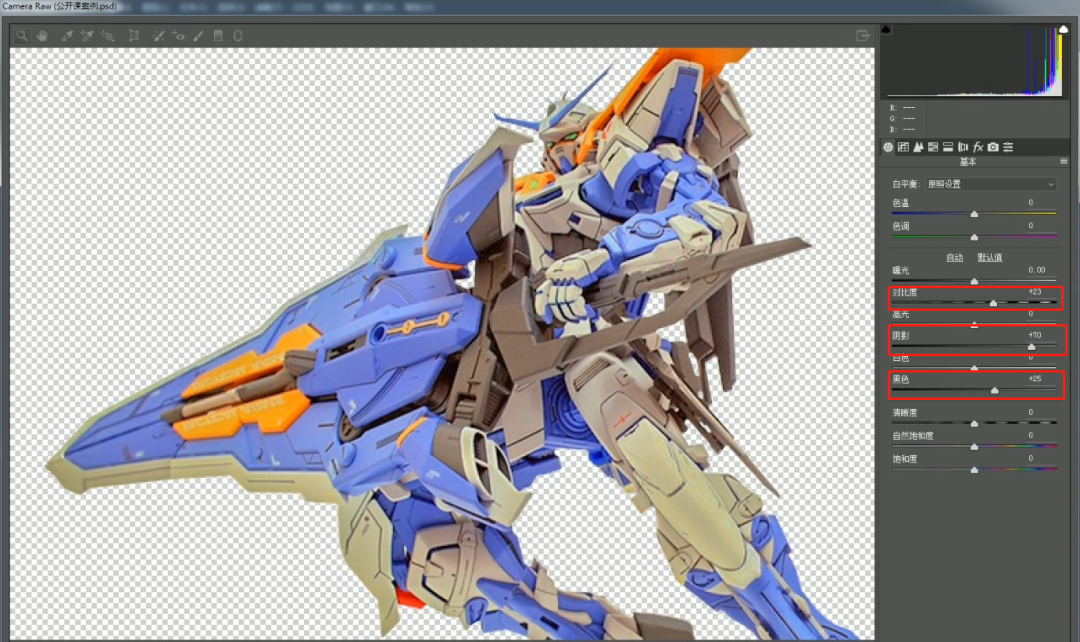
Task: Open the Tone Curve panel tab
Action: coord(903,147)
